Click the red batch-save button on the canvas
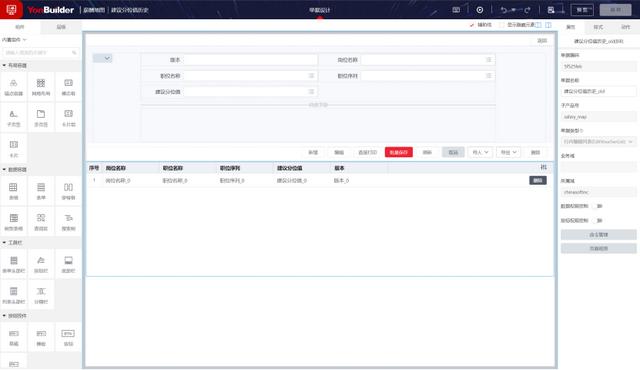This screenshot has width=640, height=370. [x=399, y=152]
